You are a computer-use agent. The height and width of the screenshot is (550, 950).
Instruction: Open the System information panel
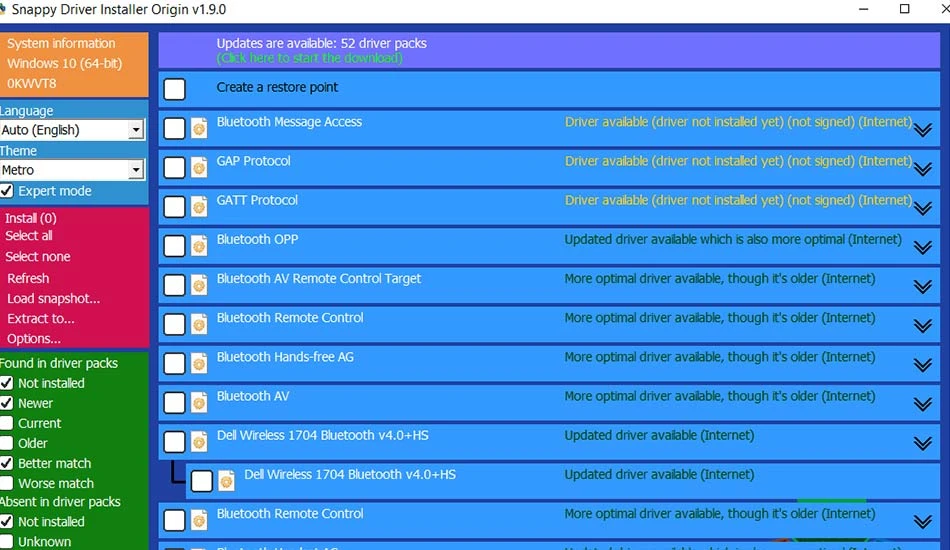(x=61, y=44)
